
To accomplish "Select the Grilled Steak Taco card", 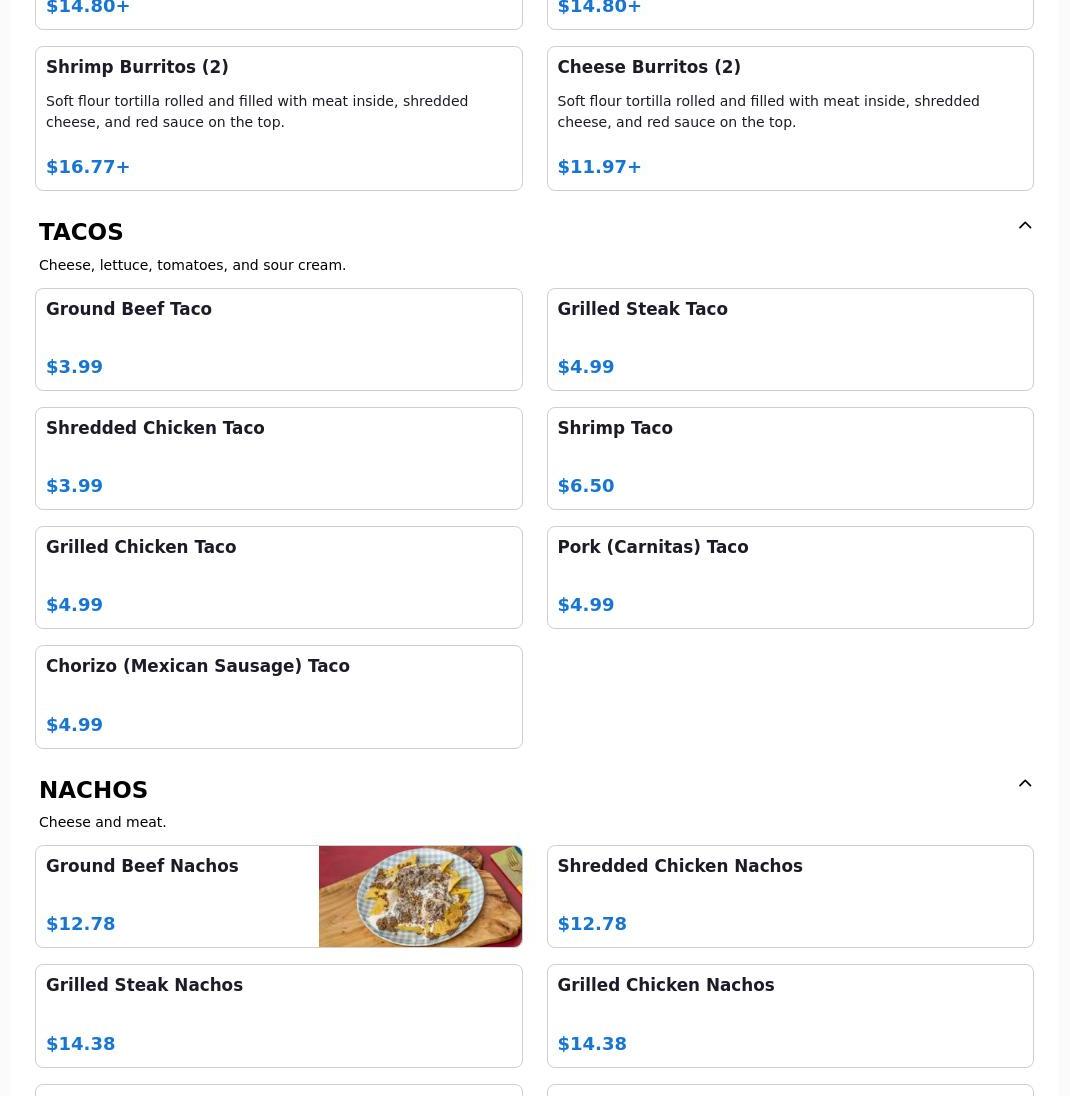I will click(x=790, y=340).
